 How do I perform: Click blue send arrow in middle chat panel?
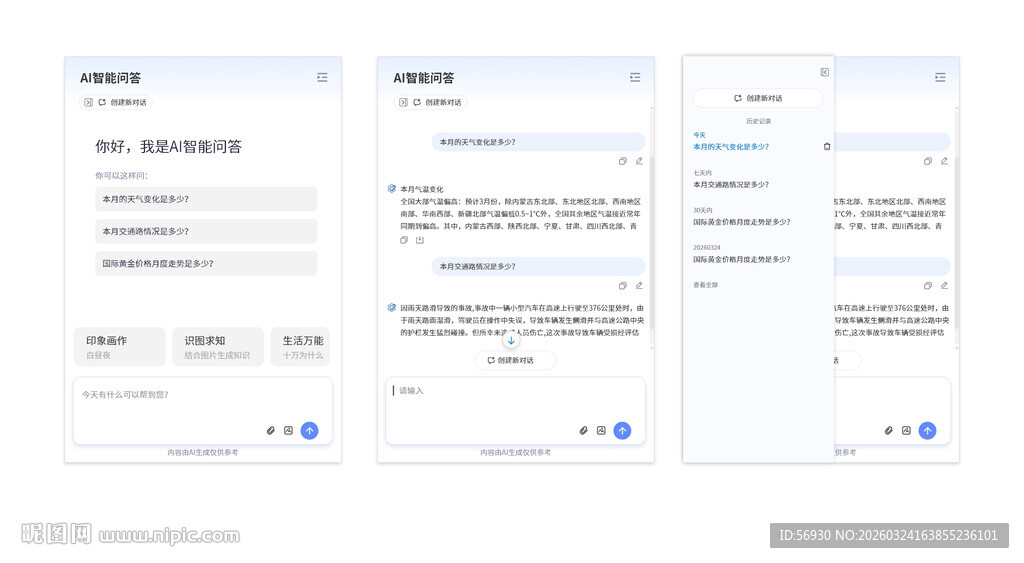click(x=622, y=431)
